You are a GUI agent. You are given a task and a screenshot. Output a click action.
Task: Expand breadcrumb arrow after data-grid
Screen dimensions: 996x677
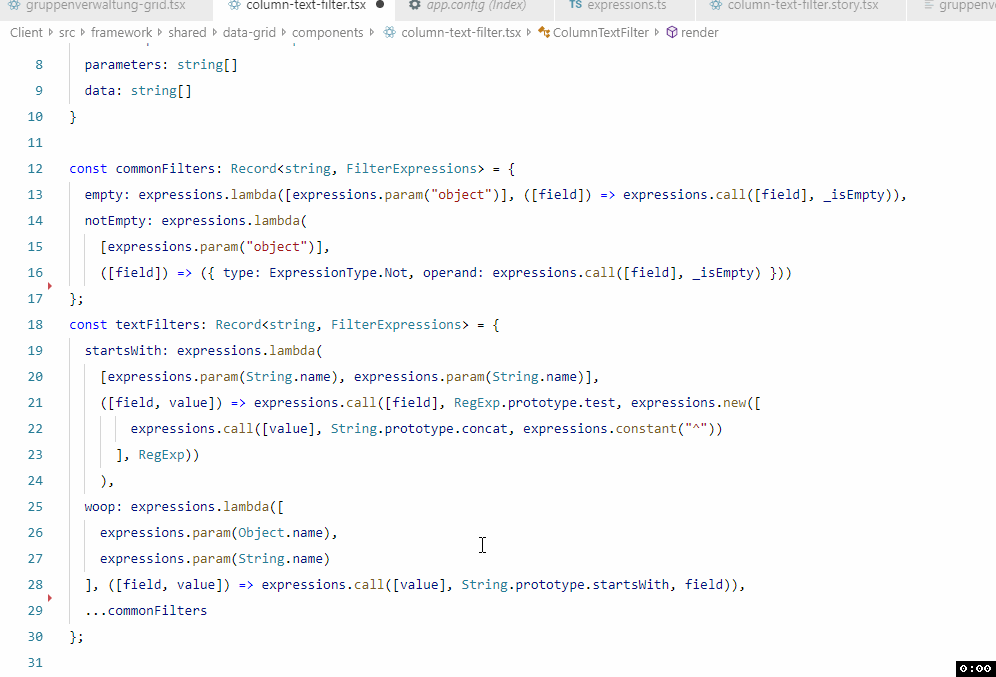coord(283,32)
